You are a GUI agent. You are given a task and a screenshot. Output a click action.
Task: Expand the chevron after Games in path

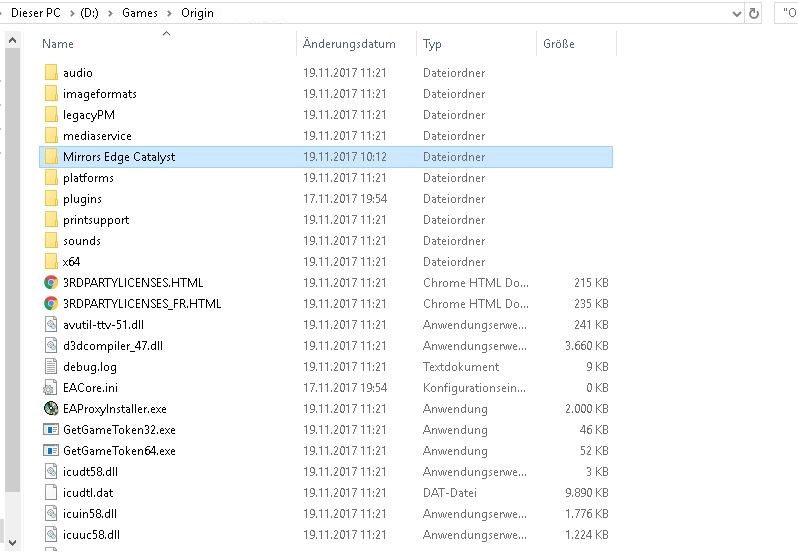[169, 13]
